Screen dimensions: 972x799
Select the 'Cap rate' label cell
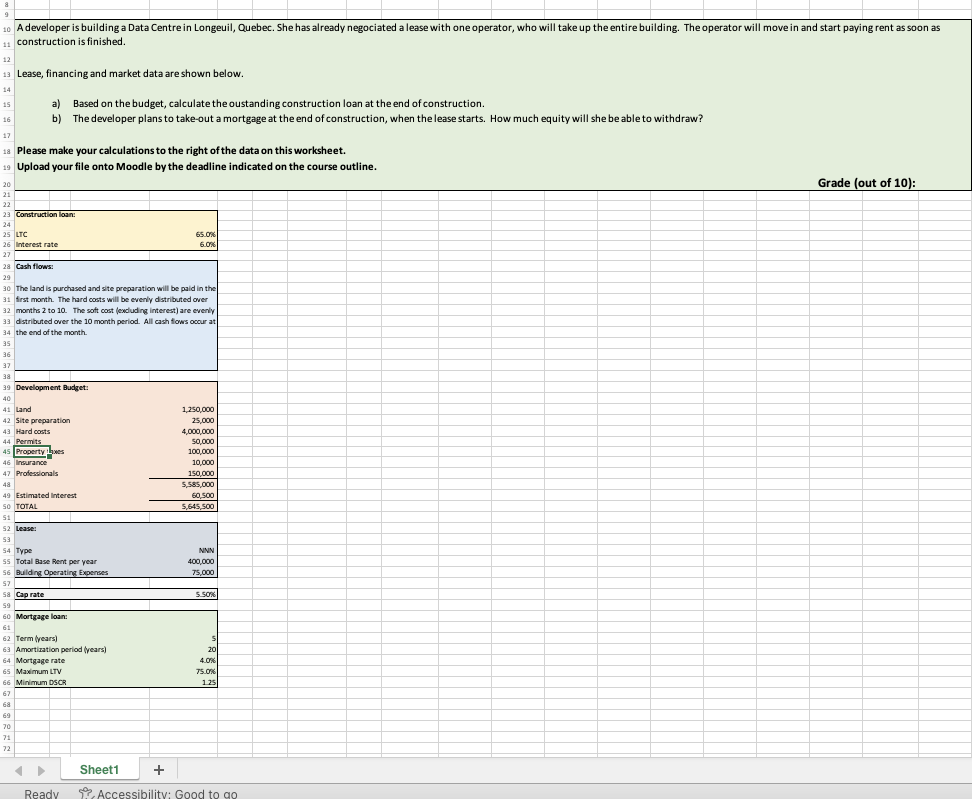[30, 594]
